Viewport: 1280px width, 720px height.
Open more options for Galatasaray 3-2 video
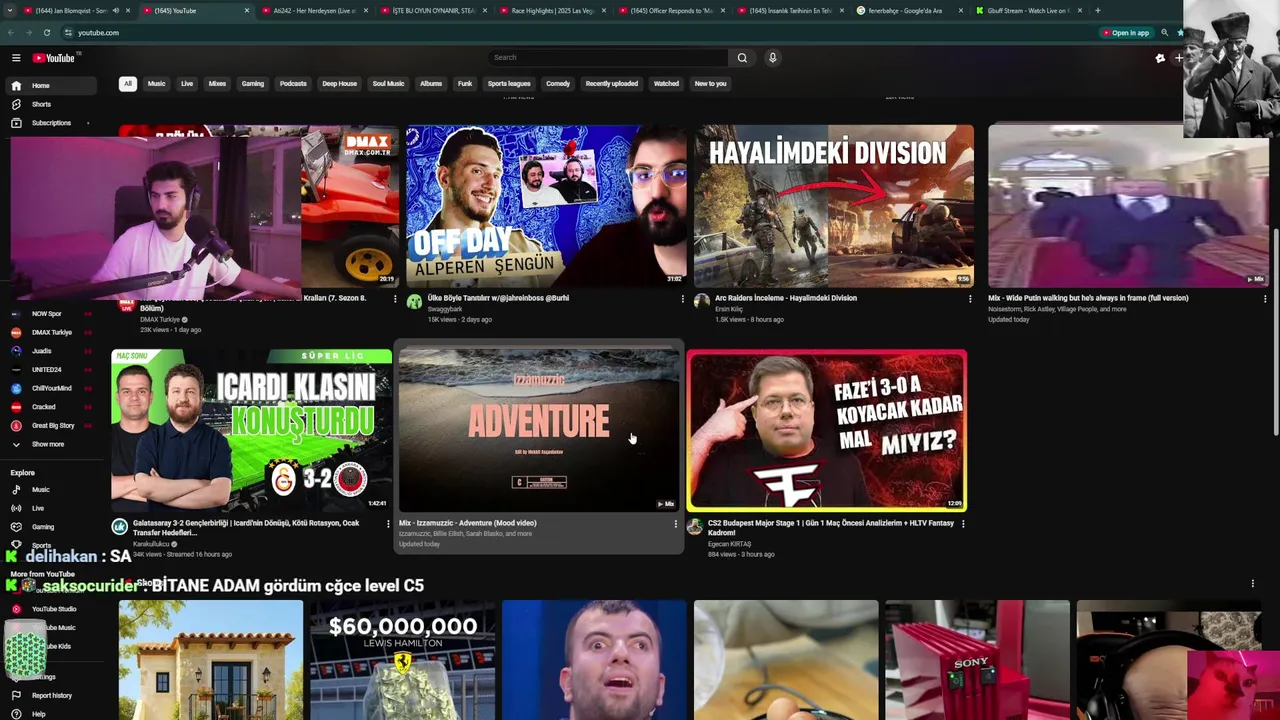388,524
